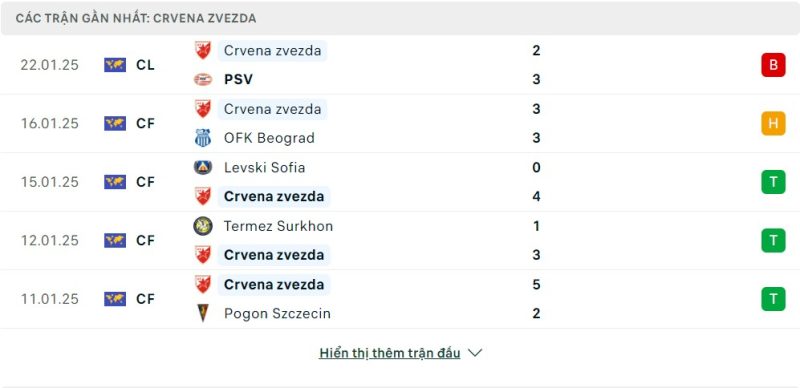Screen dimensions: 800x388
Task: Click the green T badge for Levski Sofia match
Action: (x=773, y=182)
